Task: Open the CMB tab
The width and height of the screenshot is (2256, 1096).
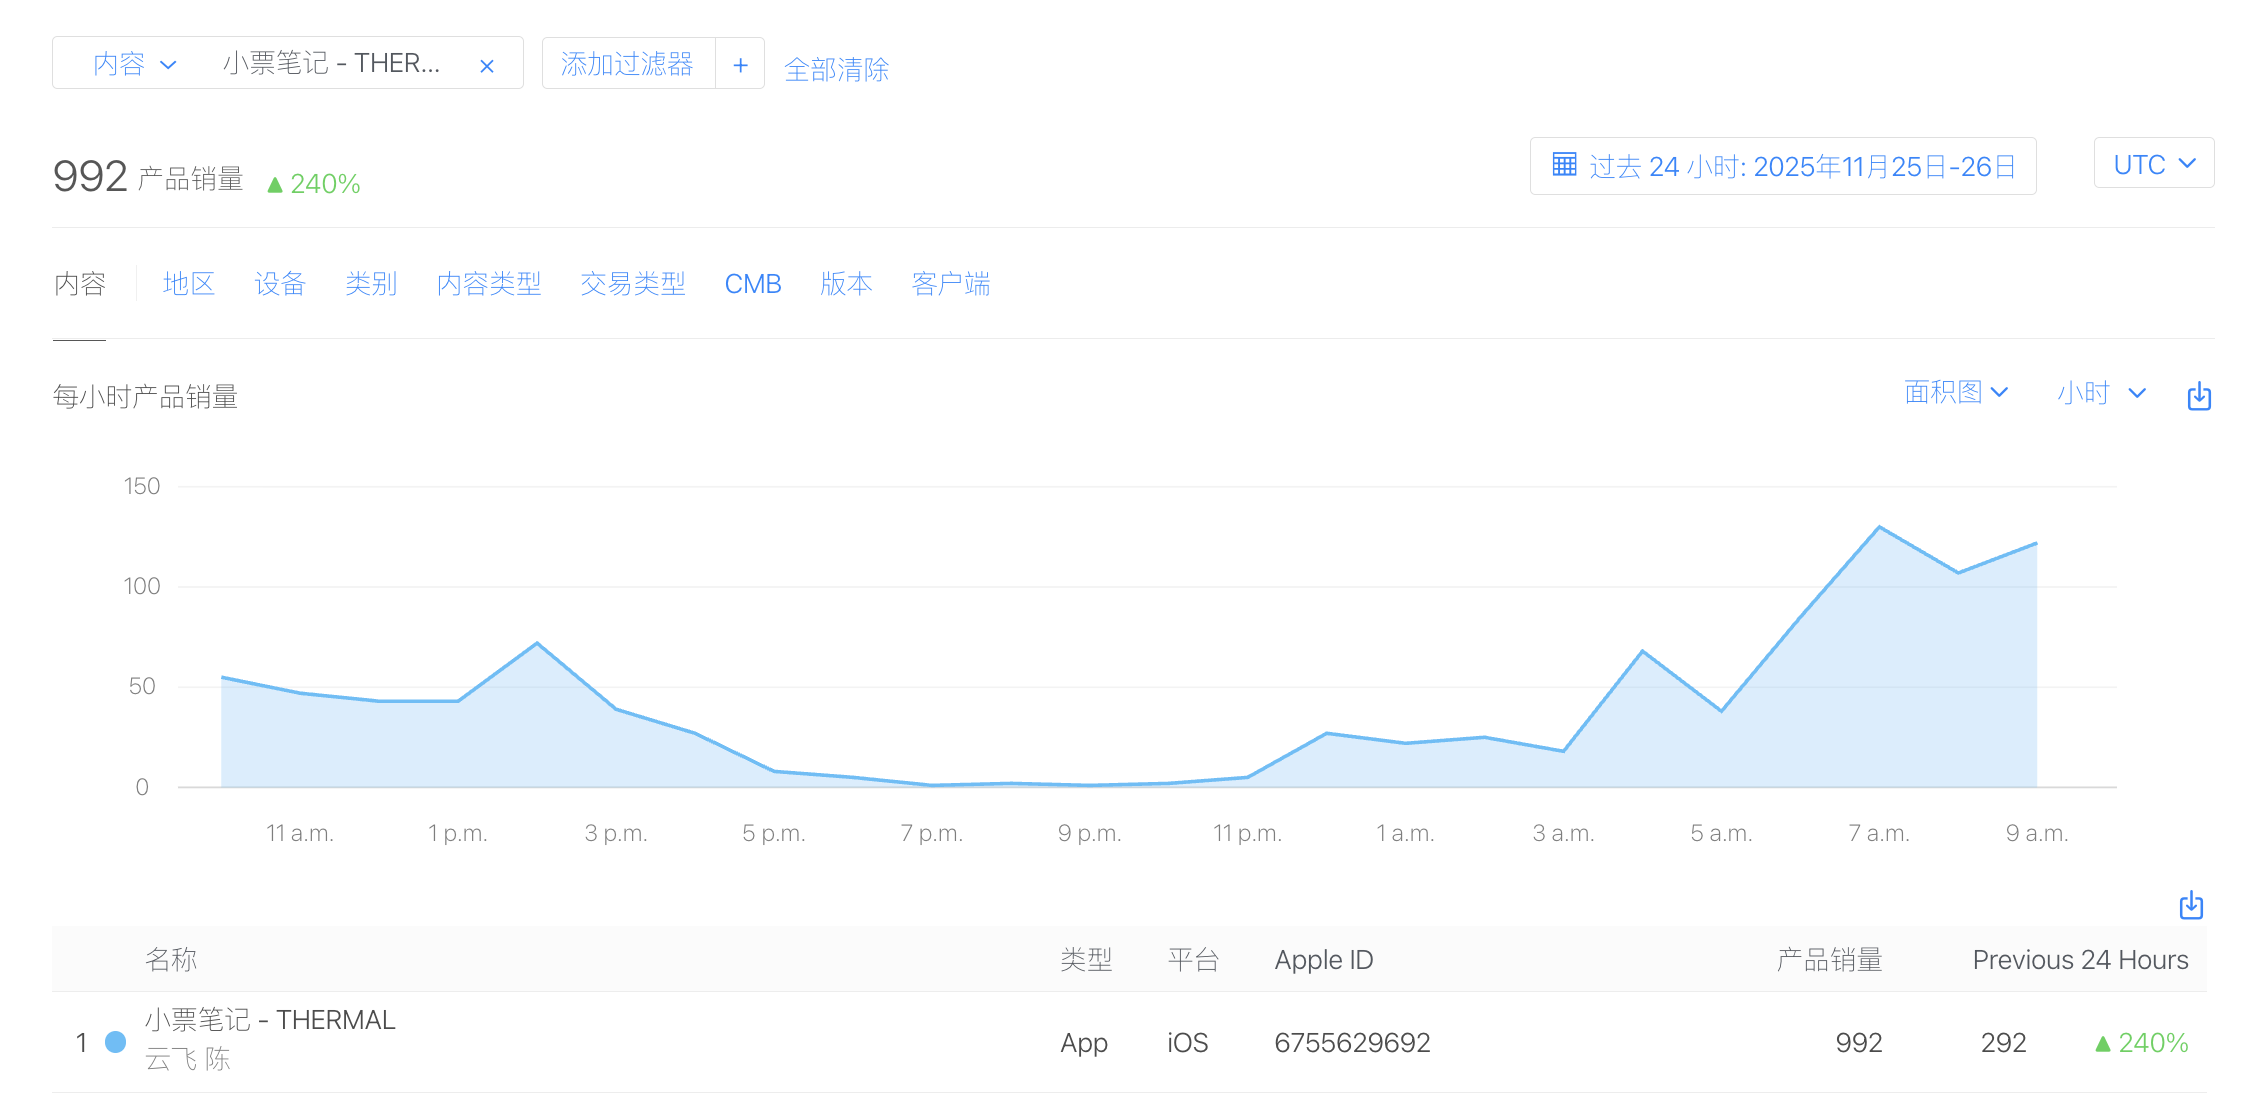Action: [752, 284]
